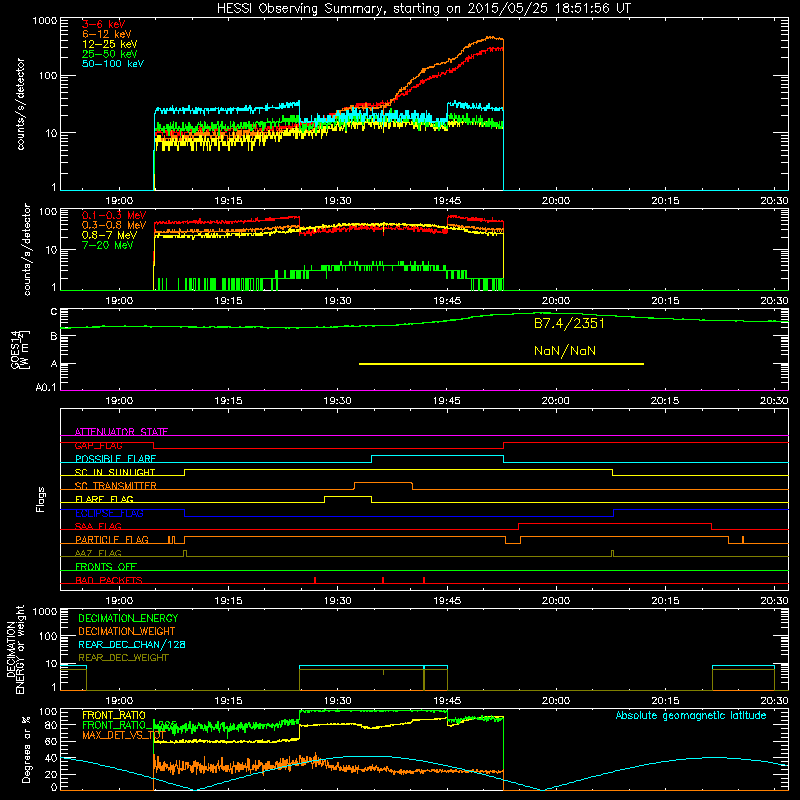Click the REAR_DEC_WEIGHT legend label
Image resolution: width=800 pixels, height=800 pixels.
pos(123,658)
